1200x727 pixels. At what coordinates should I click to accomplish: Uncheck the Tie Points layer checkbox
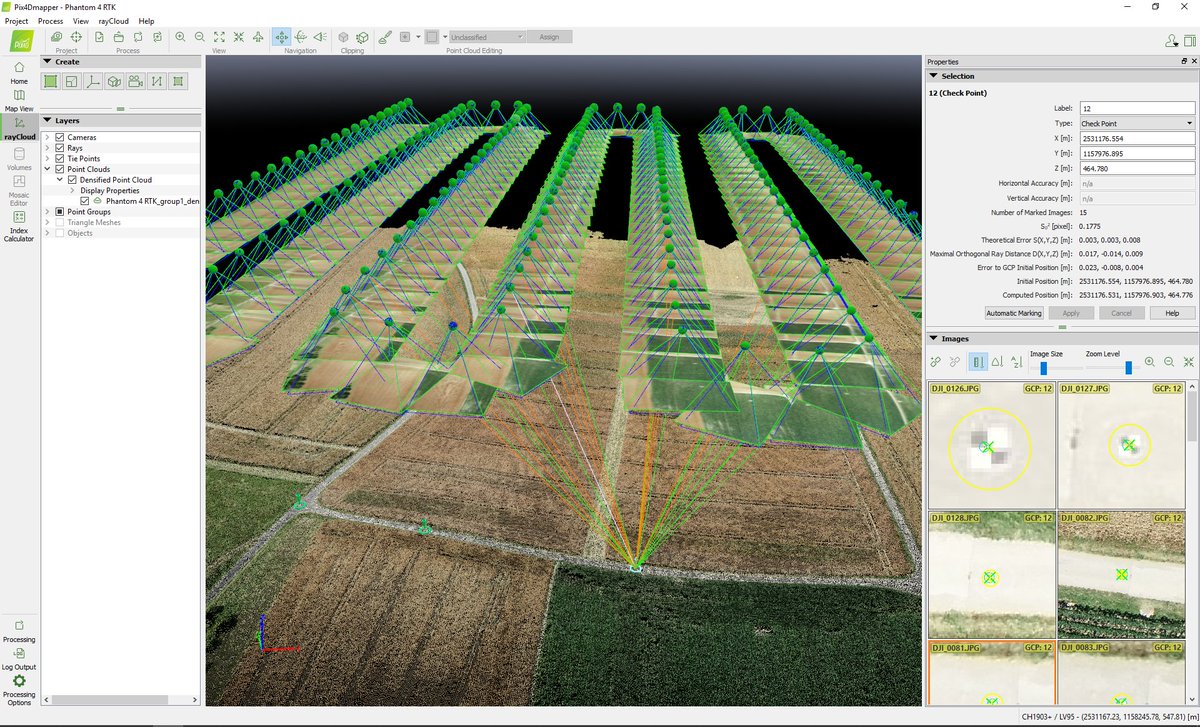point(60,158)
